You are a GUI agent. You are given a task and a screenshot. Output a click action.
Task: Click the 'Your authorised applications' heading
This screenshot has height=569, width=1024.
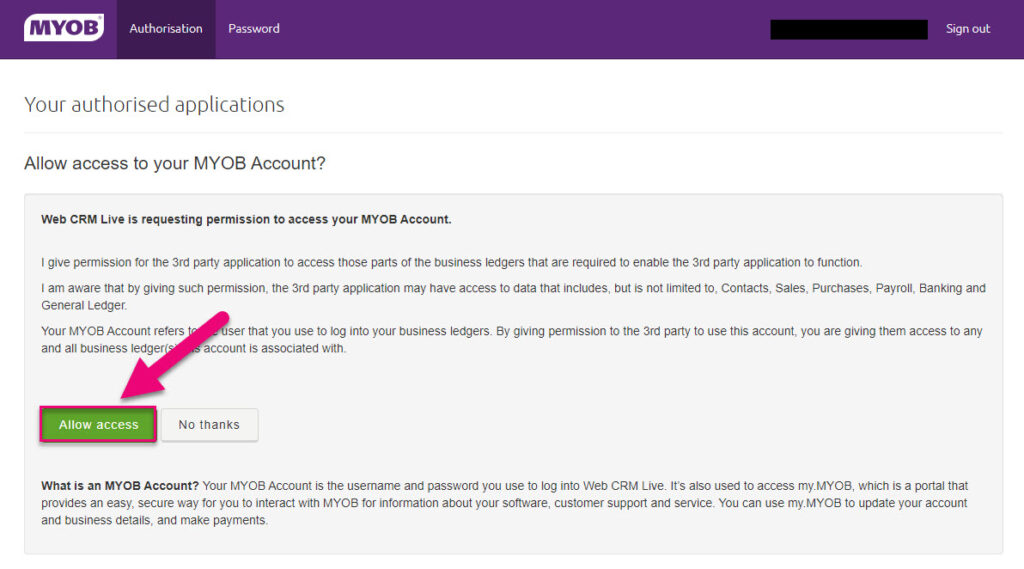[154, 105]
